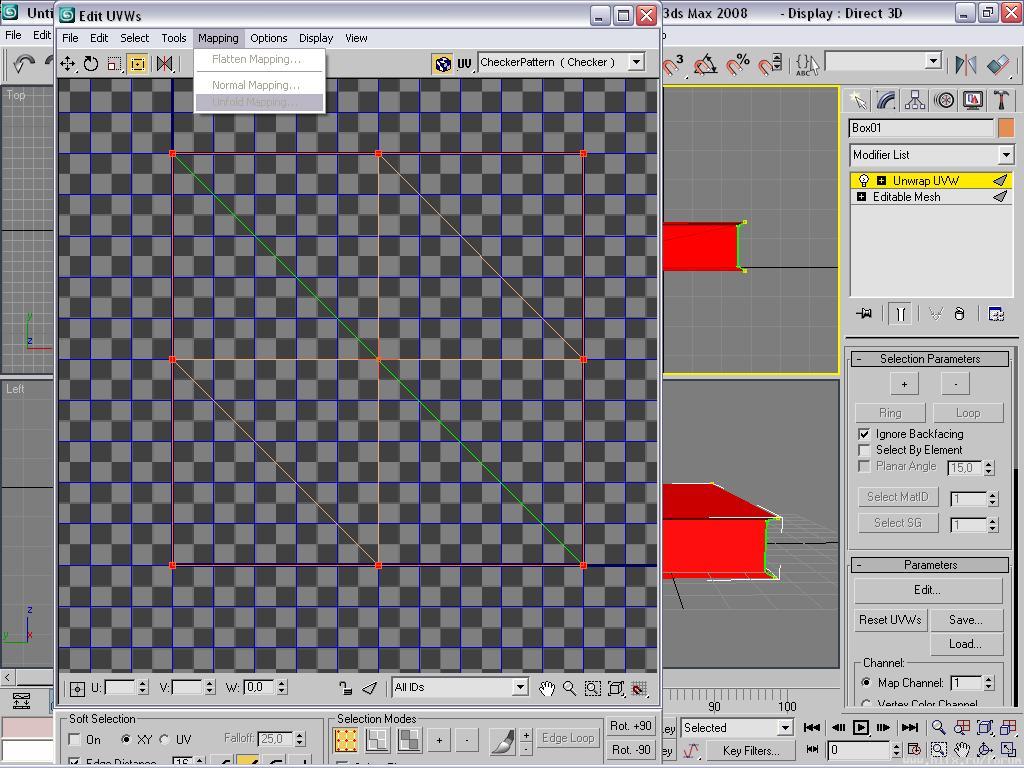Click the Reset UVWs button
Image resolution: width=1024 pixels, height=768 pixels.
tap(889, 620)
